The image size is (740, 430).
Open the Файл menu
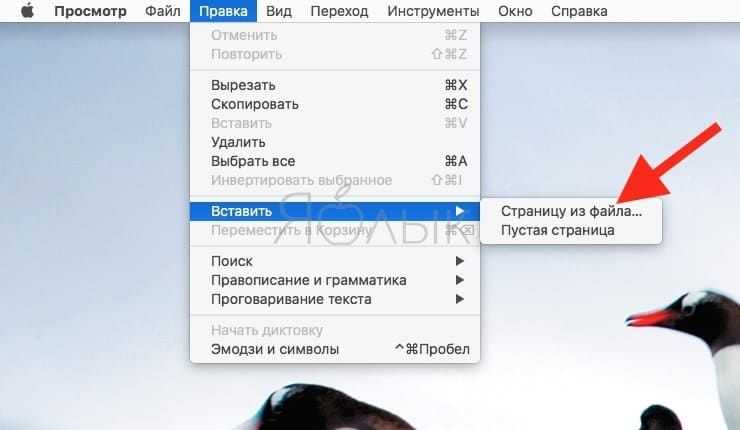[x=162, y=11]
